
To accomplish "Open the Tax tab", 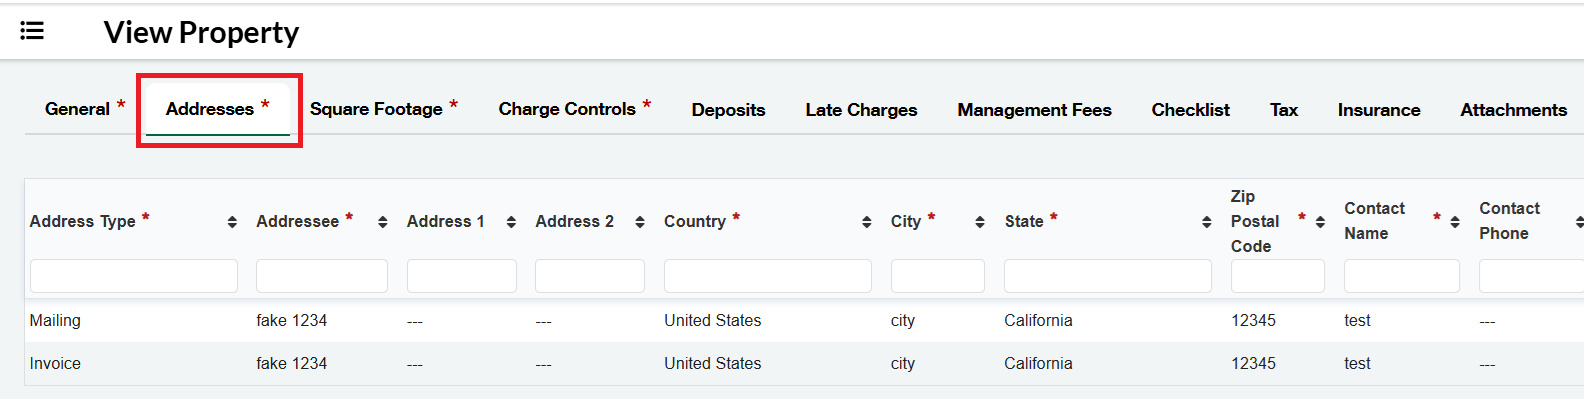I will point(1284,110).
